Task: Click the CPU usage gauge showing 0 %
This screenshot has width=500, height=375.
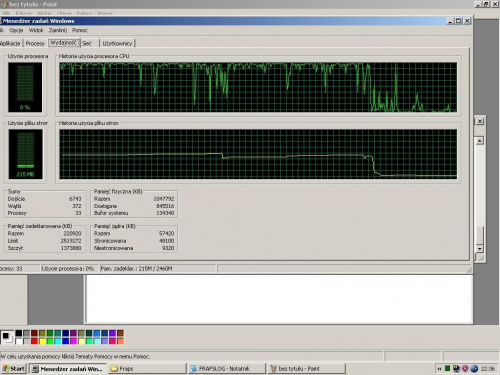Action: pos(25,87)
